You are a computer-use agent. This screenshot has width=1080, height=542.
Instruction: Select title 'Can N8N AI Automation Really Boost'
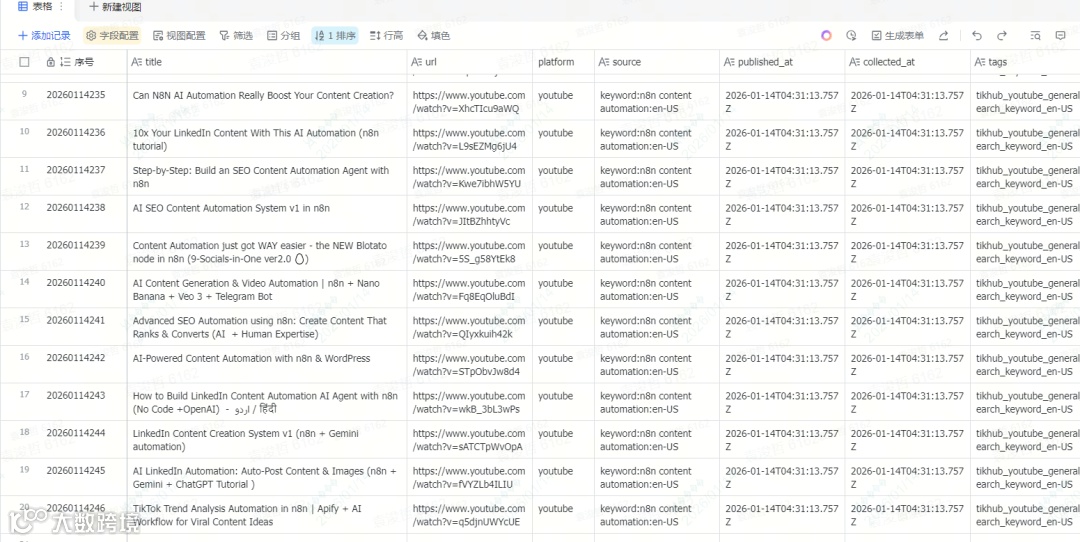pyautogui.click(x=263, y=96)
